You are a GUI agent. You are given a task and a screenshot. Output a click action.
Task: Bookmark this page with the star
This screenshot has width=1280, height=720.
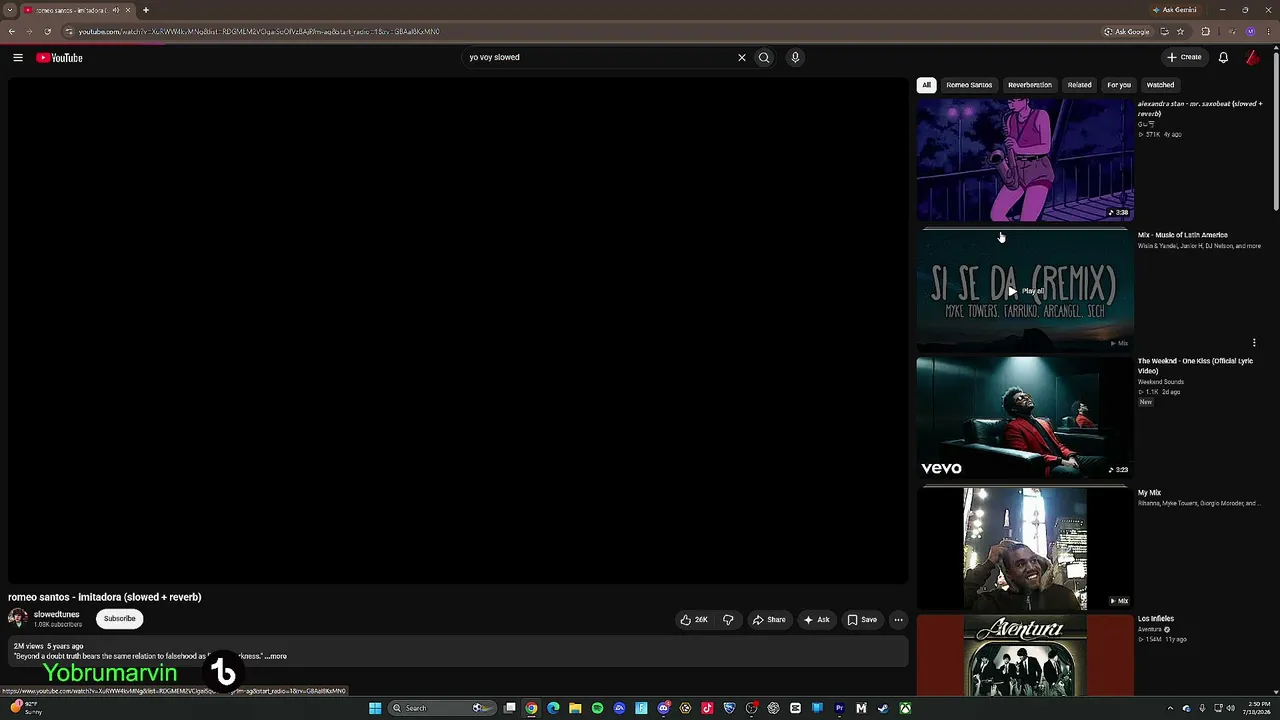pos(1180,31)
